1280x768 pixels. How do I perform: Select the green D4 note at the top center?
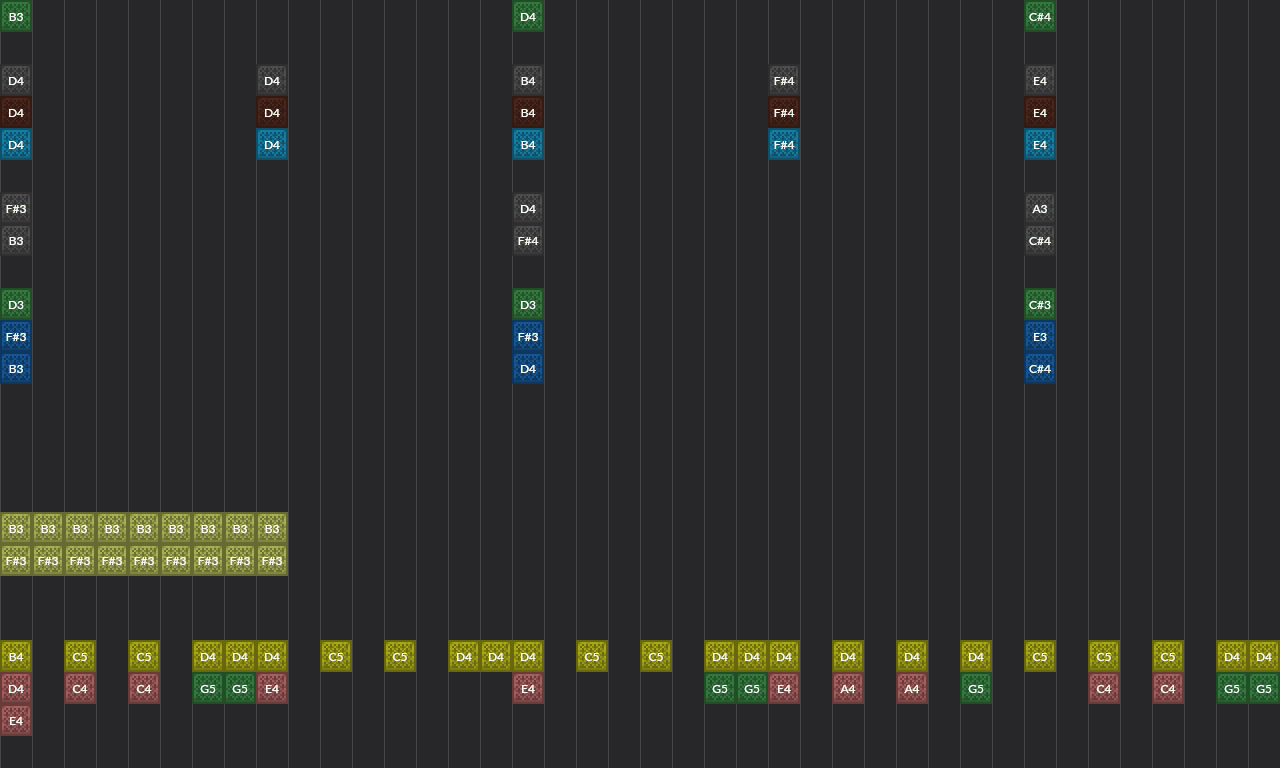coord(528,16)
